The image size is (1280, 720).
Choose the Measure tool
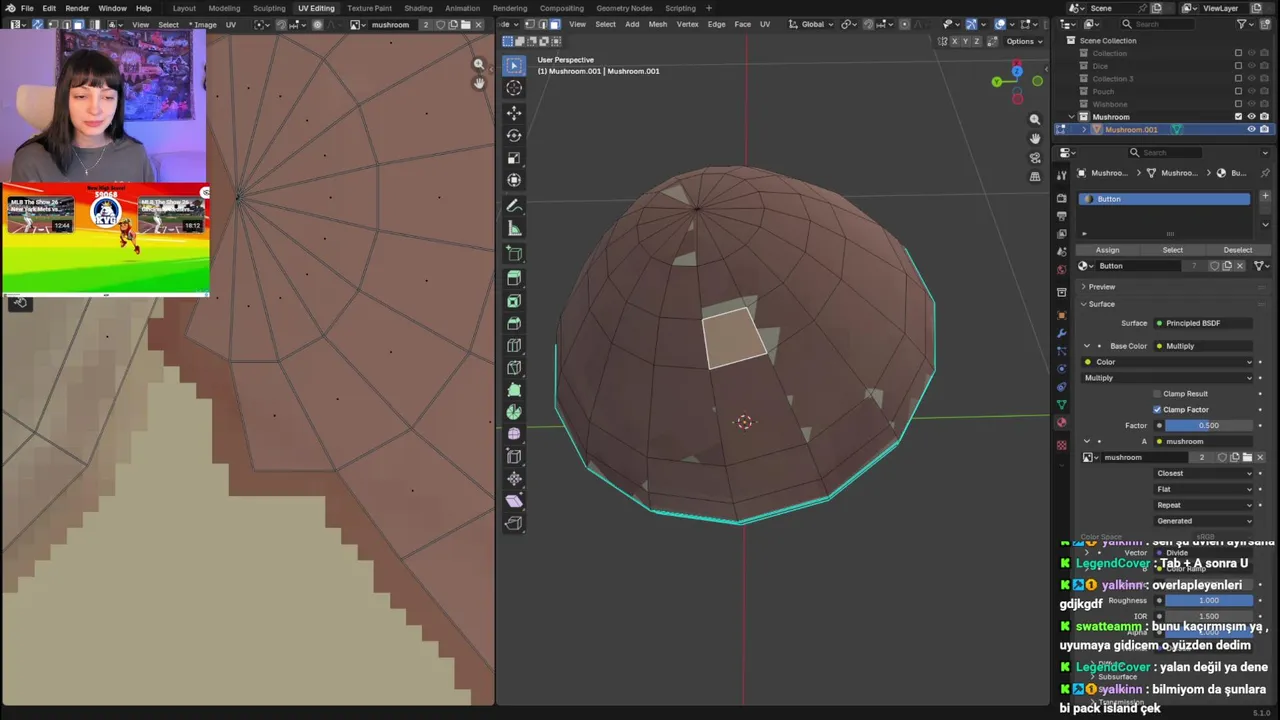tap(514, 229)
